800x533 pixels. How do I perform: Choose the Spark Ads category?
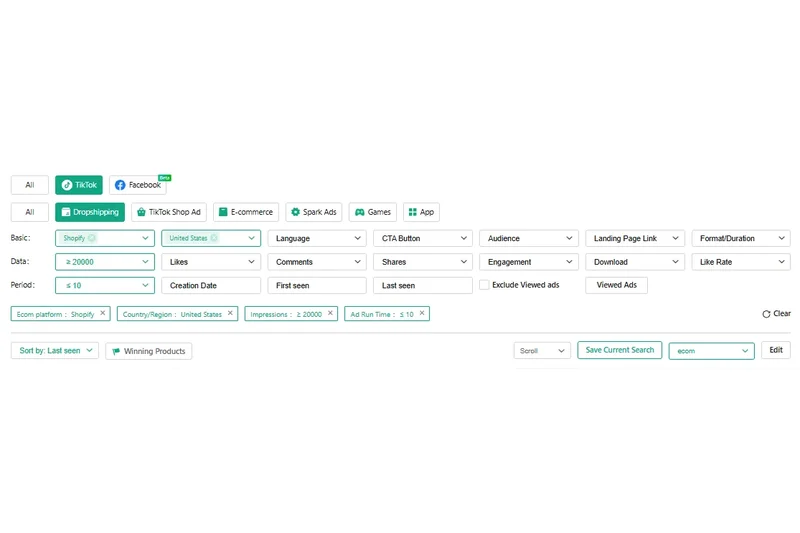click(313, 212)
